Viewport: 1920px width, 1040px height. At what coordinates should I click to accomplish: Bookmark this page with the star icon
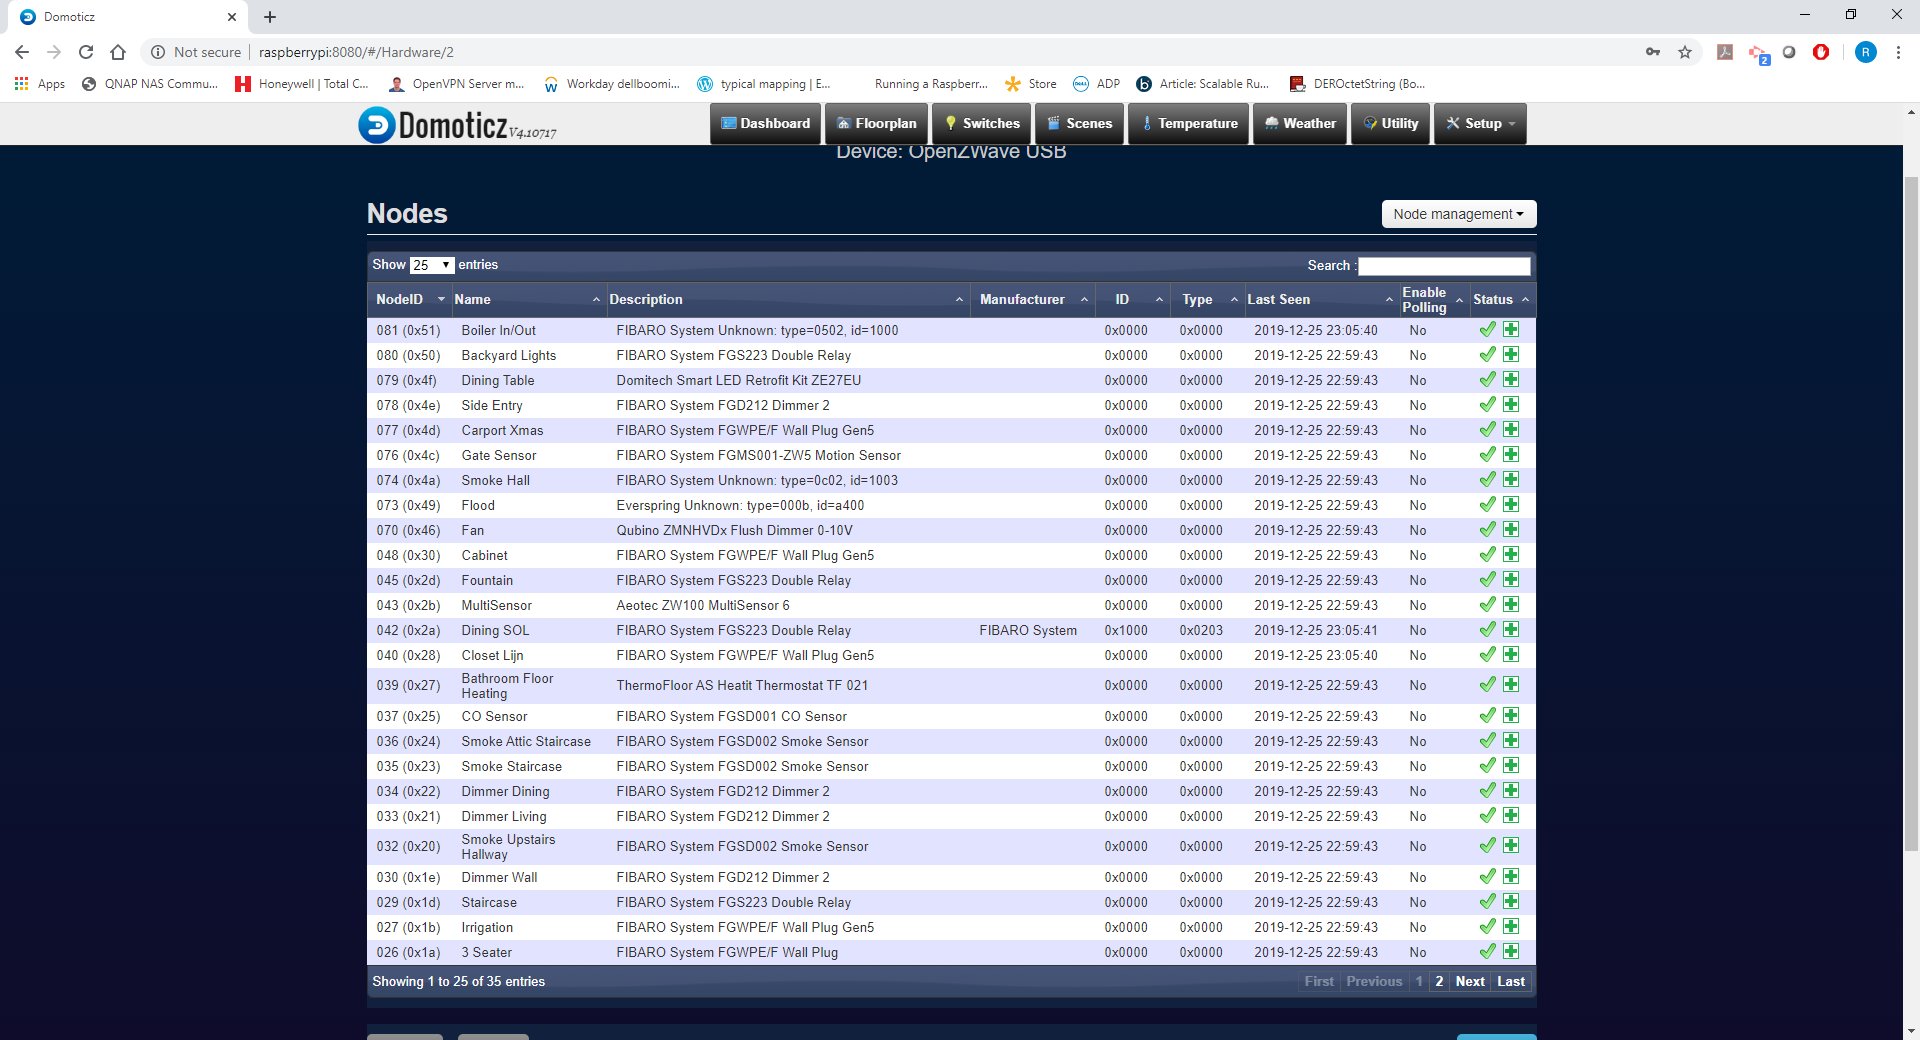pos(1685,52)
